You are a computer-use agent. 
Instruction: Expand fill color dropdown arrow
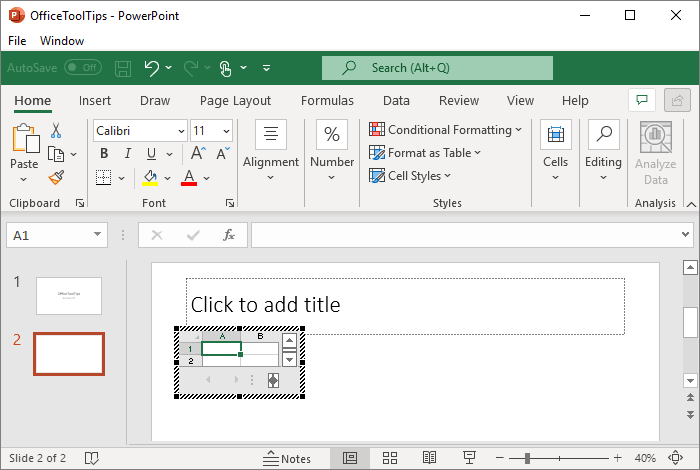point(167,178)
